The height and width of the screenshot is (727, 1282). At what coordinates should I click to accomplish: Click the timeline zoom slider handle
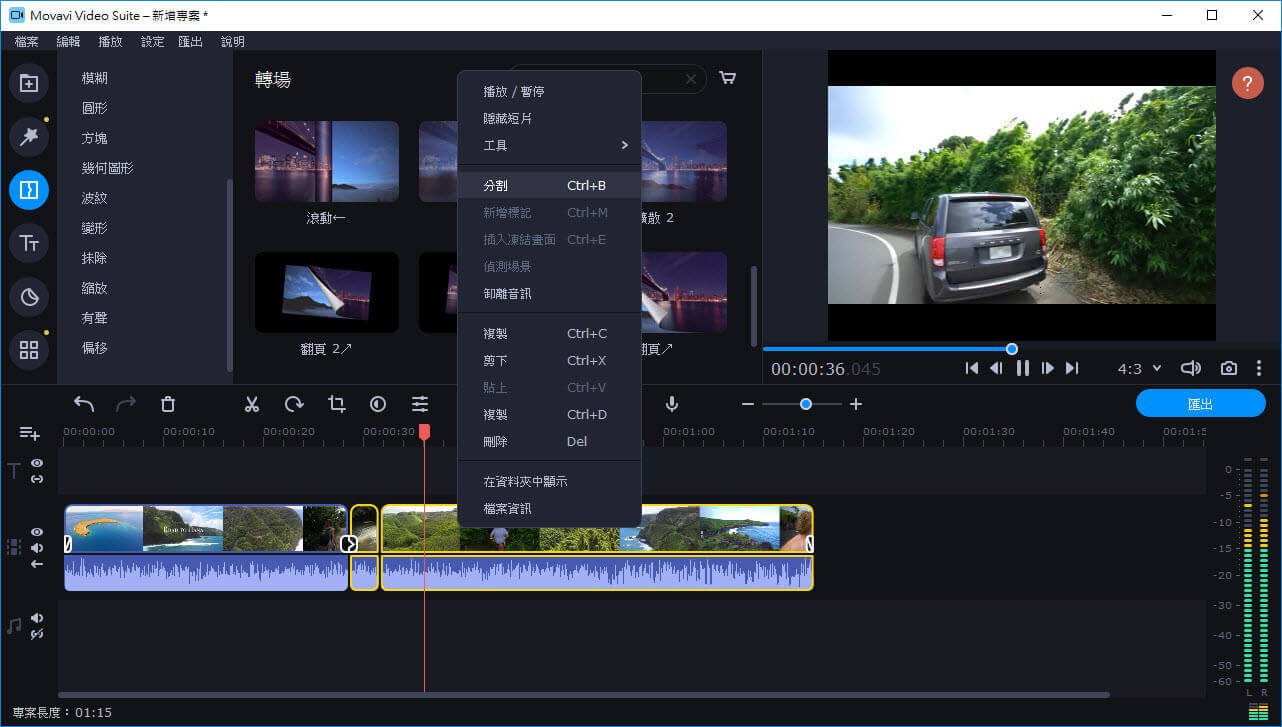[806, 404]
